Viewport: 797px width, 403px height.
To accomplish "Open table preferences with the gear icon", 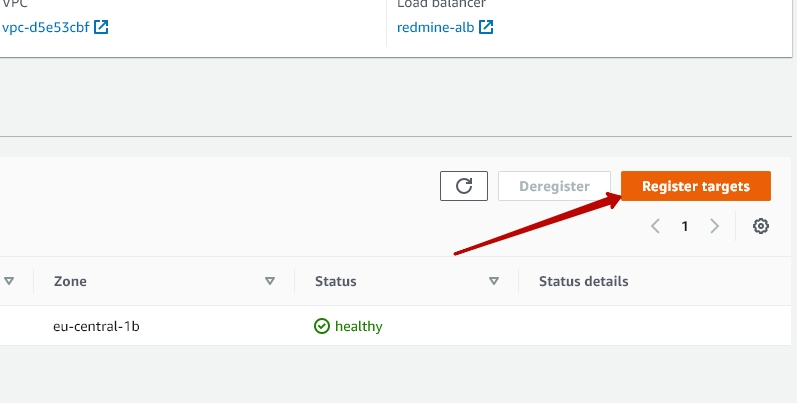I will click(x=761, y=226).
